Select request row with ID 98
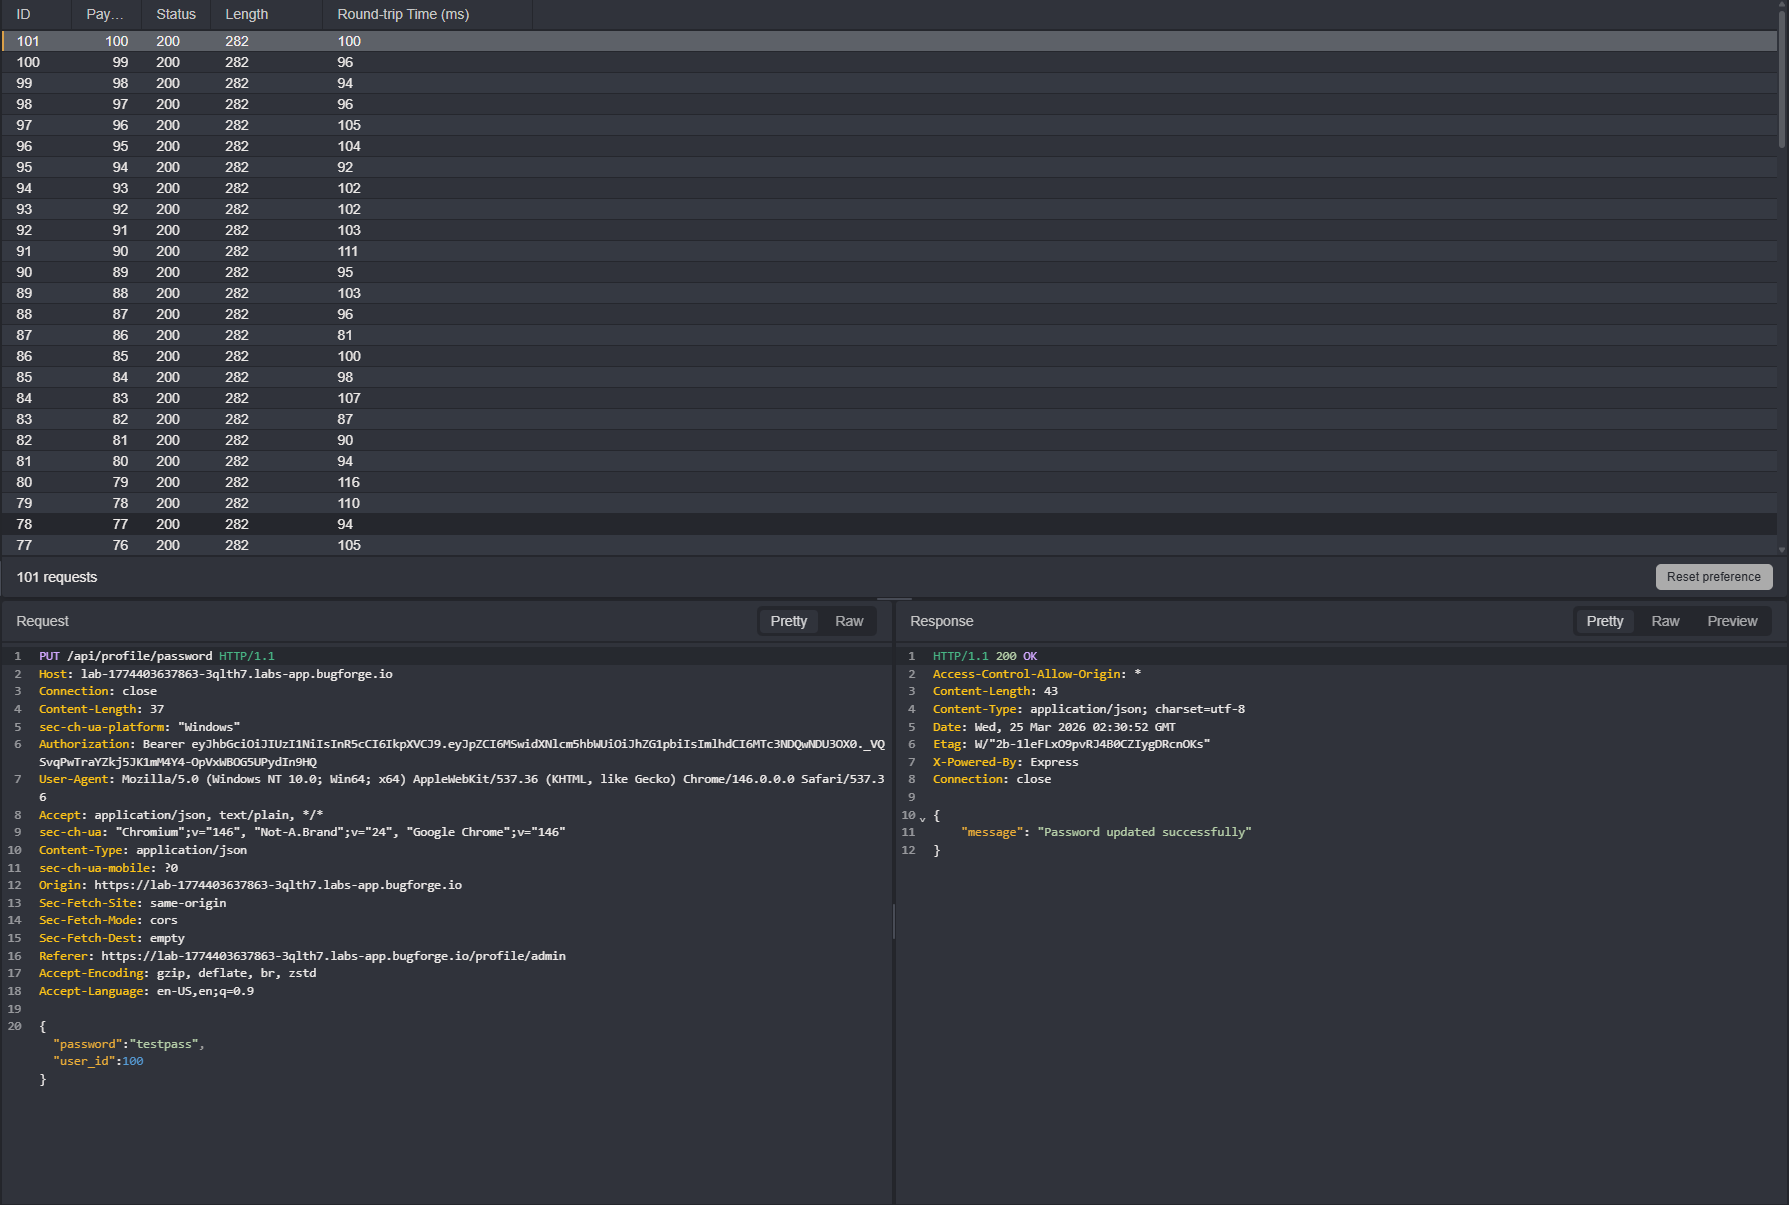The image size is (1789, 1205). point(889,104)
